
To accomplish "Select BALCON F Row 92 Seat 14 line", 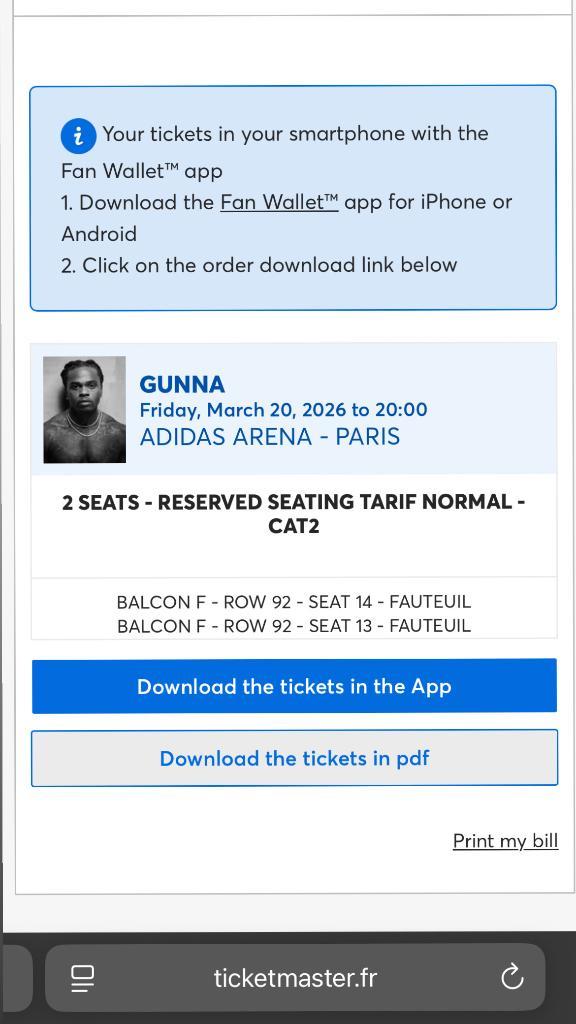I will point(294,601).
